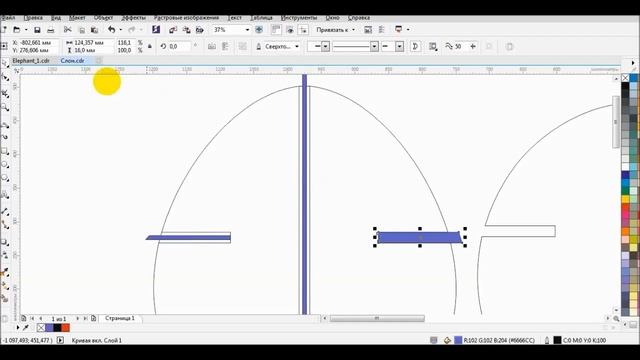Viewport: 640px width, 360px height.
Task: Click the Paste clipboard icon
Action: (94, 30)
